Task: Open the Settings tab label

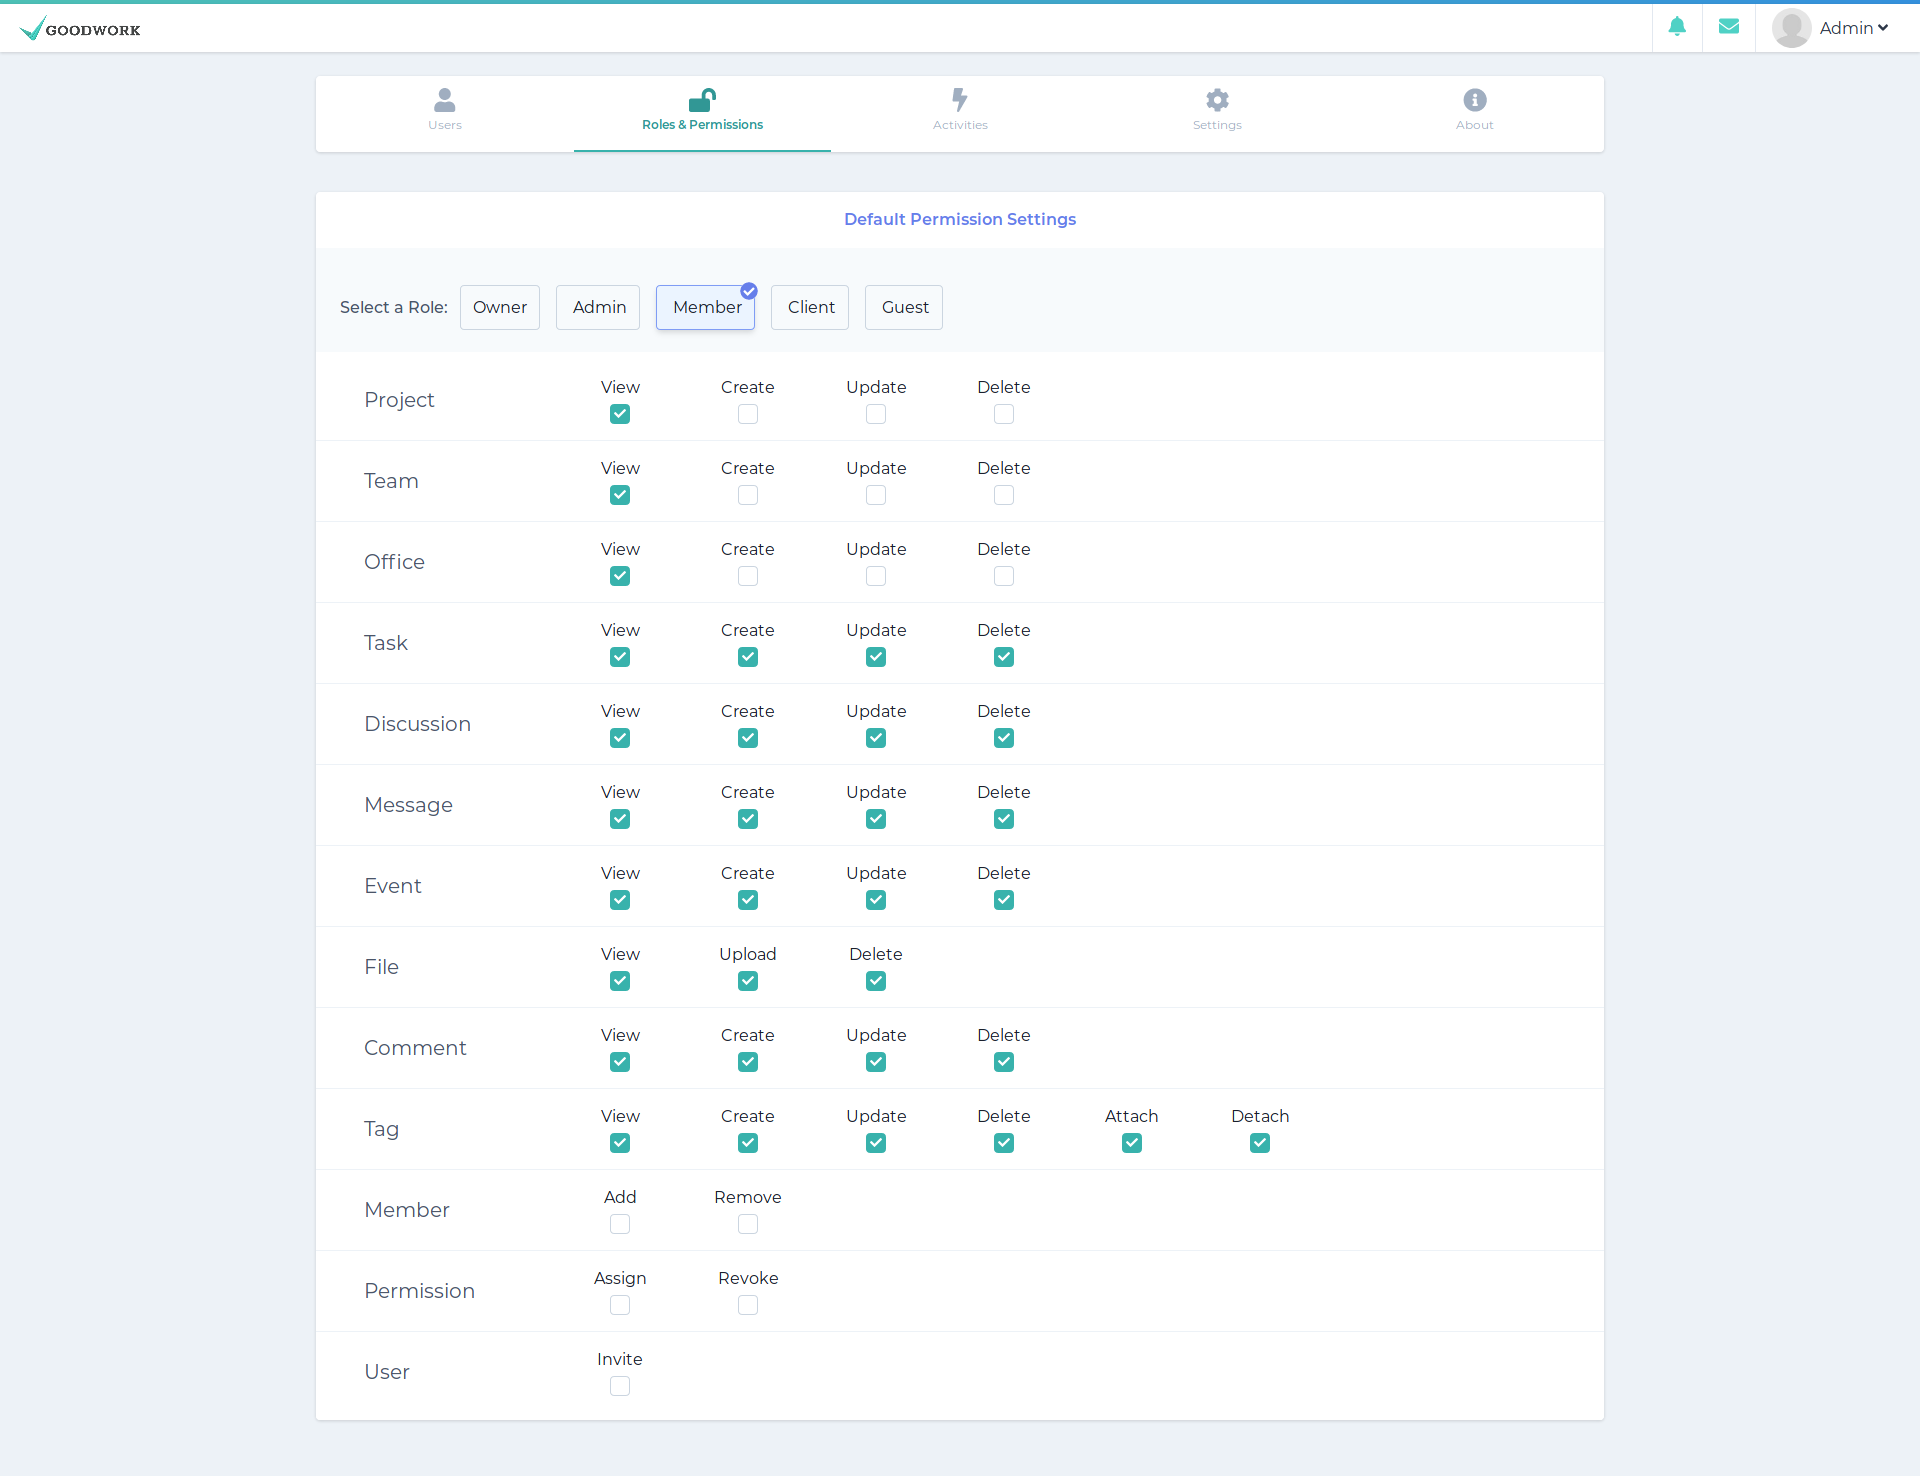Action: tap(1217, 125)
